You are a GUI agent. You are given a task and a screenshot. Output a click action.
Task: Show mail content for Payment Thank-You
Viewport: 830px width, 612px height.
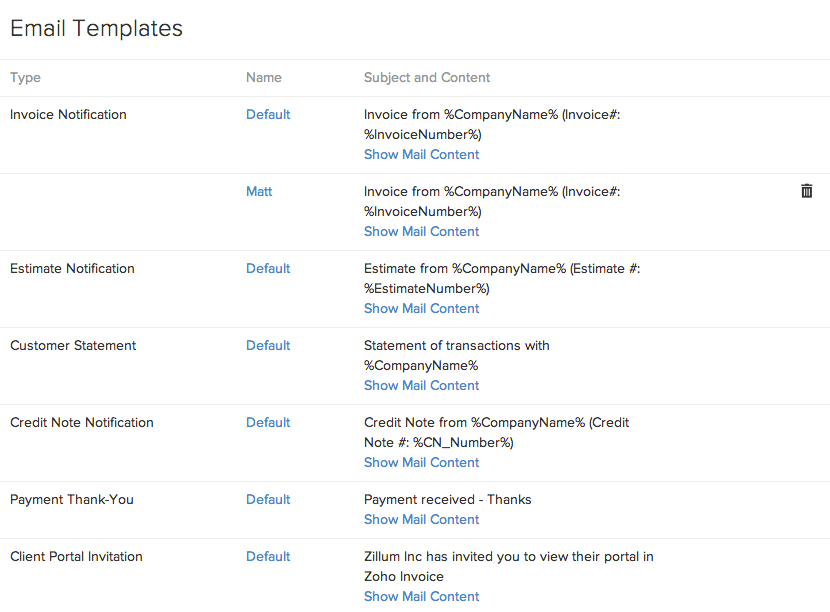pos(421,520)
